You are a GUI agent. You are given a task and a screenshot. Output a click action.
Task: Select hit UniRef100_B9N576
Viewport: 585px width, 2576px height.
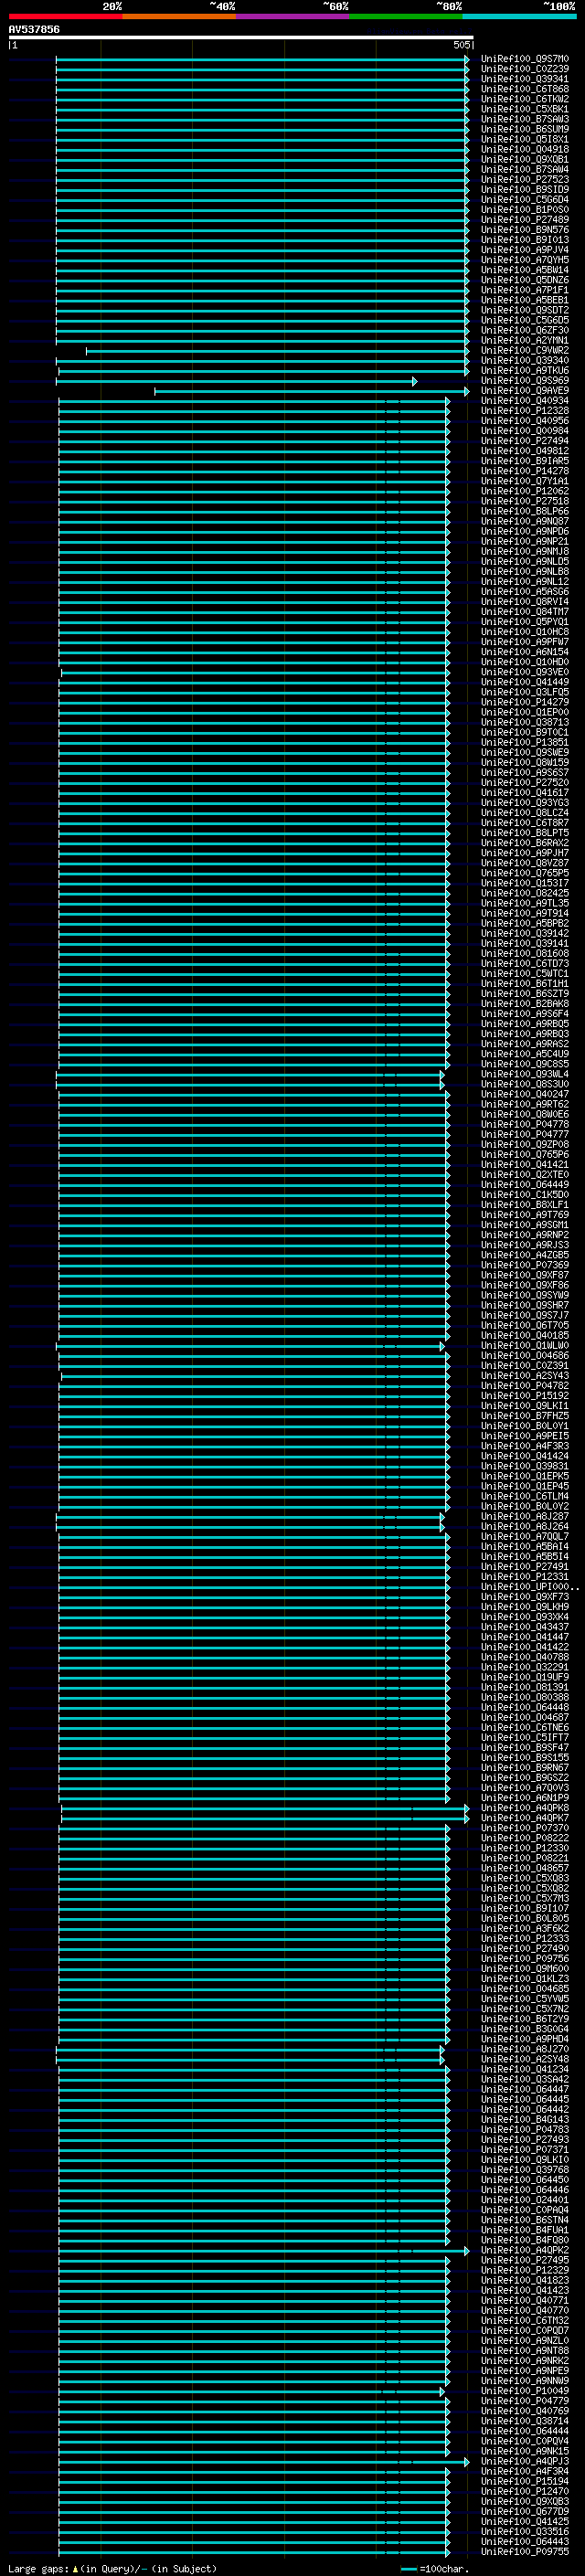[524, 230]
